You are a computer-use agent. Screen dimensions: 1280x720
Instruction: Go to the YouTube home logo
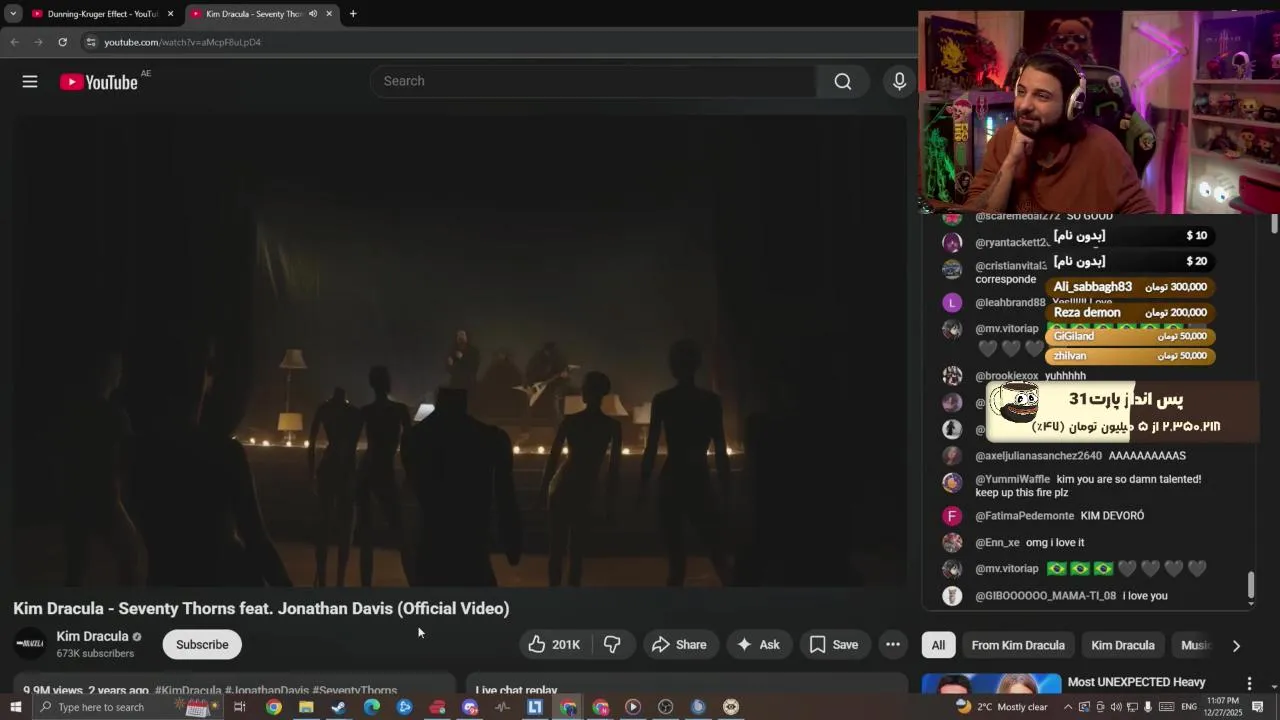point(98,82)
